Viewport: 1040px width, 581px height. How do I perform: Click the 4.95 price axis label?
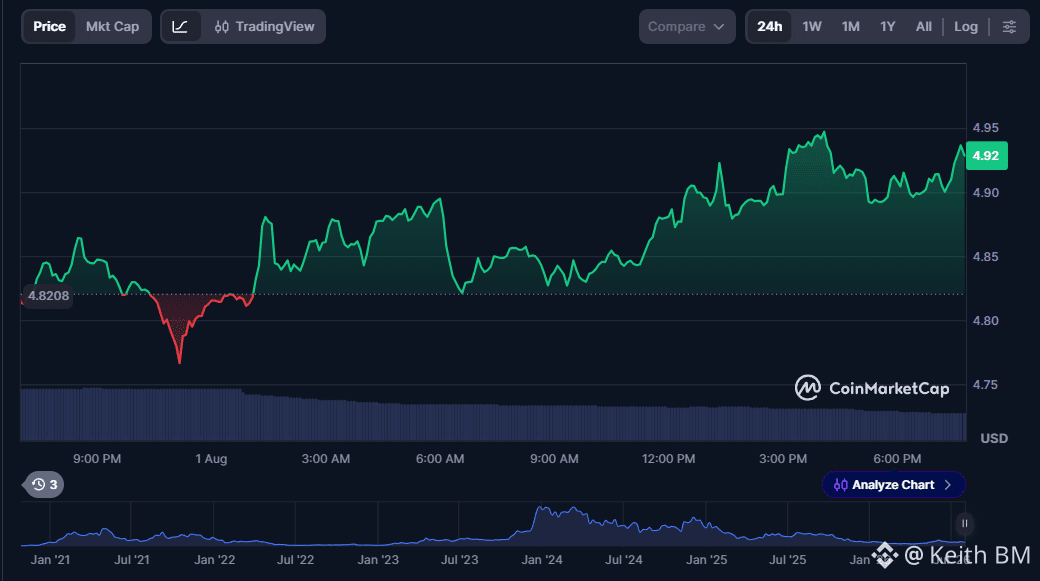[x=986, y=128]
